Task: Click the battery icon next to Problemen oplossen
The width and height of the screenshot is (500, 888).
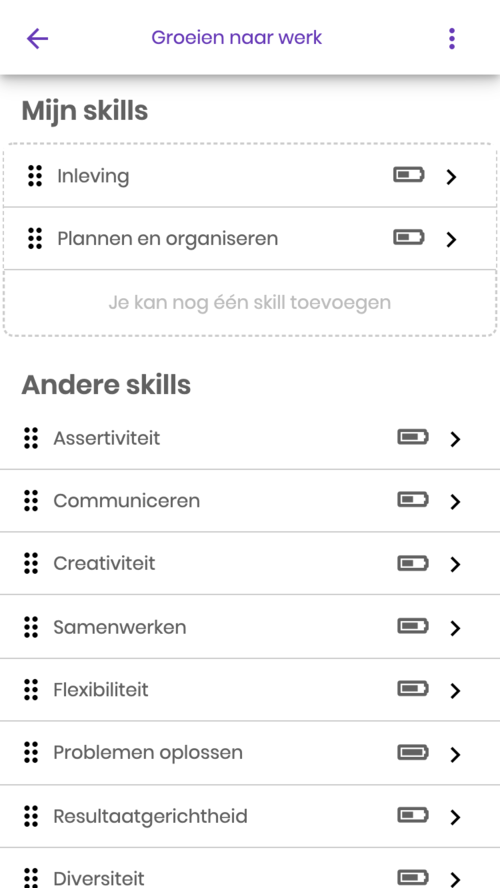Action: point(413,752)
